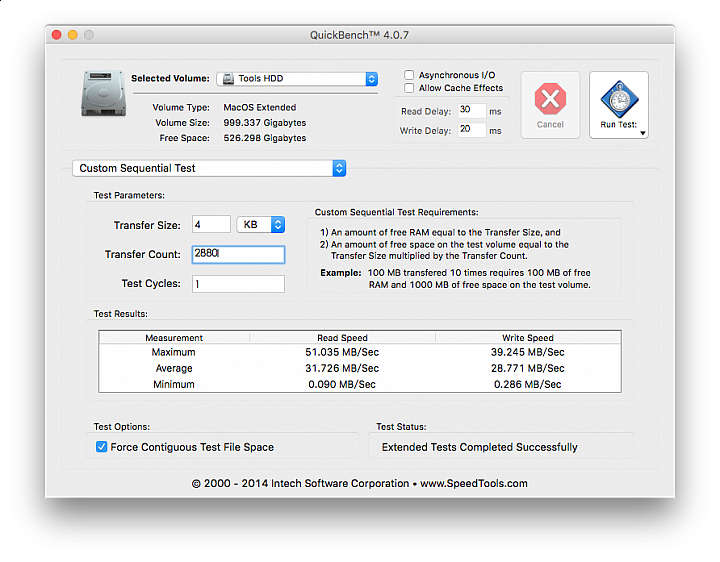Click the small disk icon beside Tools HDD
Viewport: 720px width, 562px height.
click(228, 79)
